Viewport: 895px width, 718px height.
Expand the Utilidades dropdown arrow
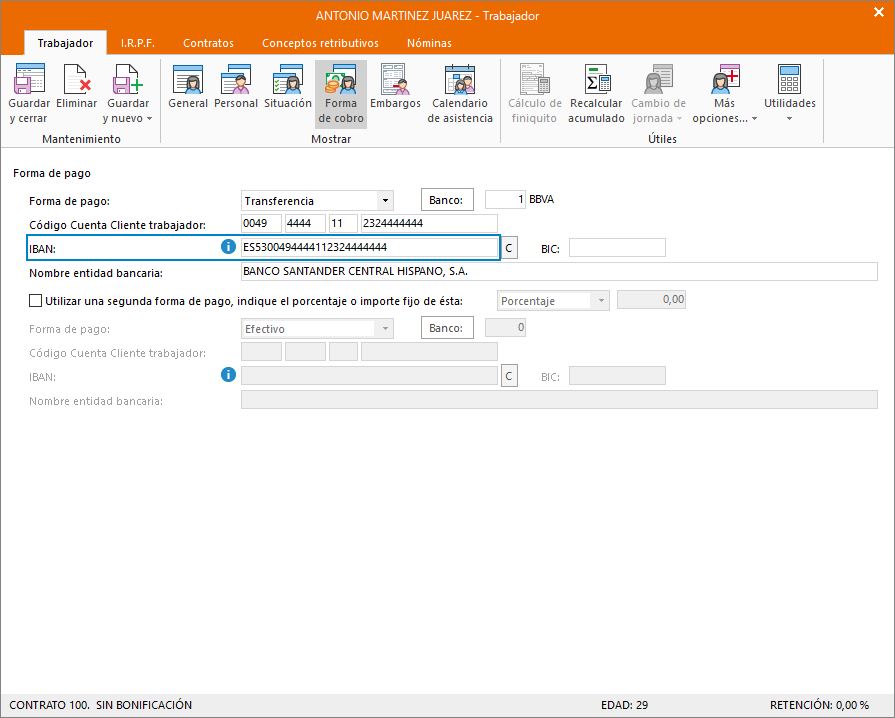pos(789,119)
